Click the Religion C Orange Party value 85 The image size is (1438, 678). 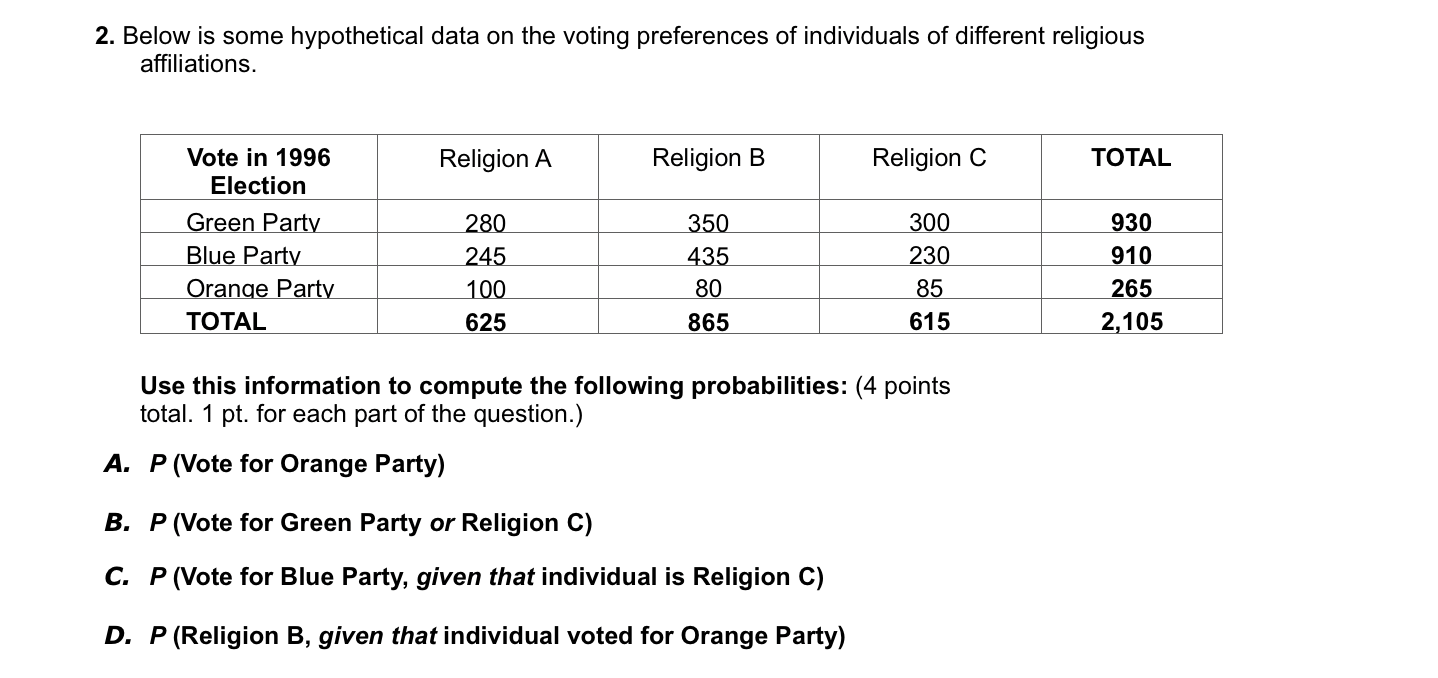click(x=929, y=288)
